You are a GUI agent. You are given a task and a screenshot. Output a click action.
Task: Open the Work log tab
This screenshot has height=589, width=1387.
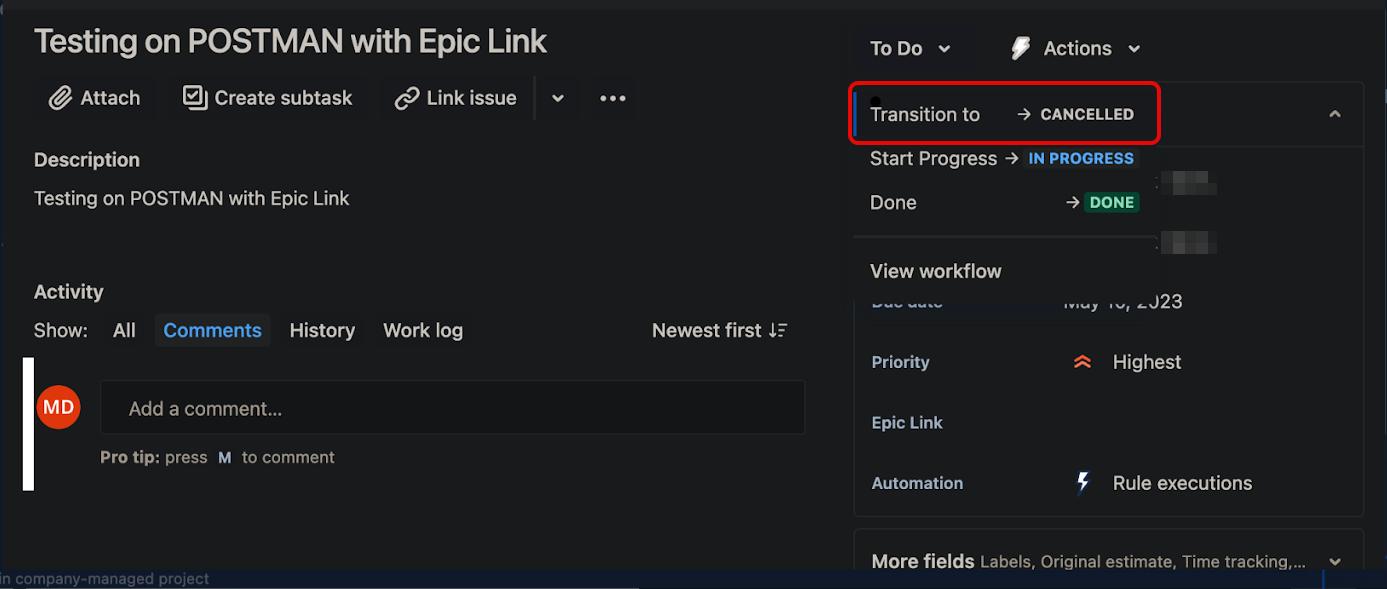(x=423, y=330)
